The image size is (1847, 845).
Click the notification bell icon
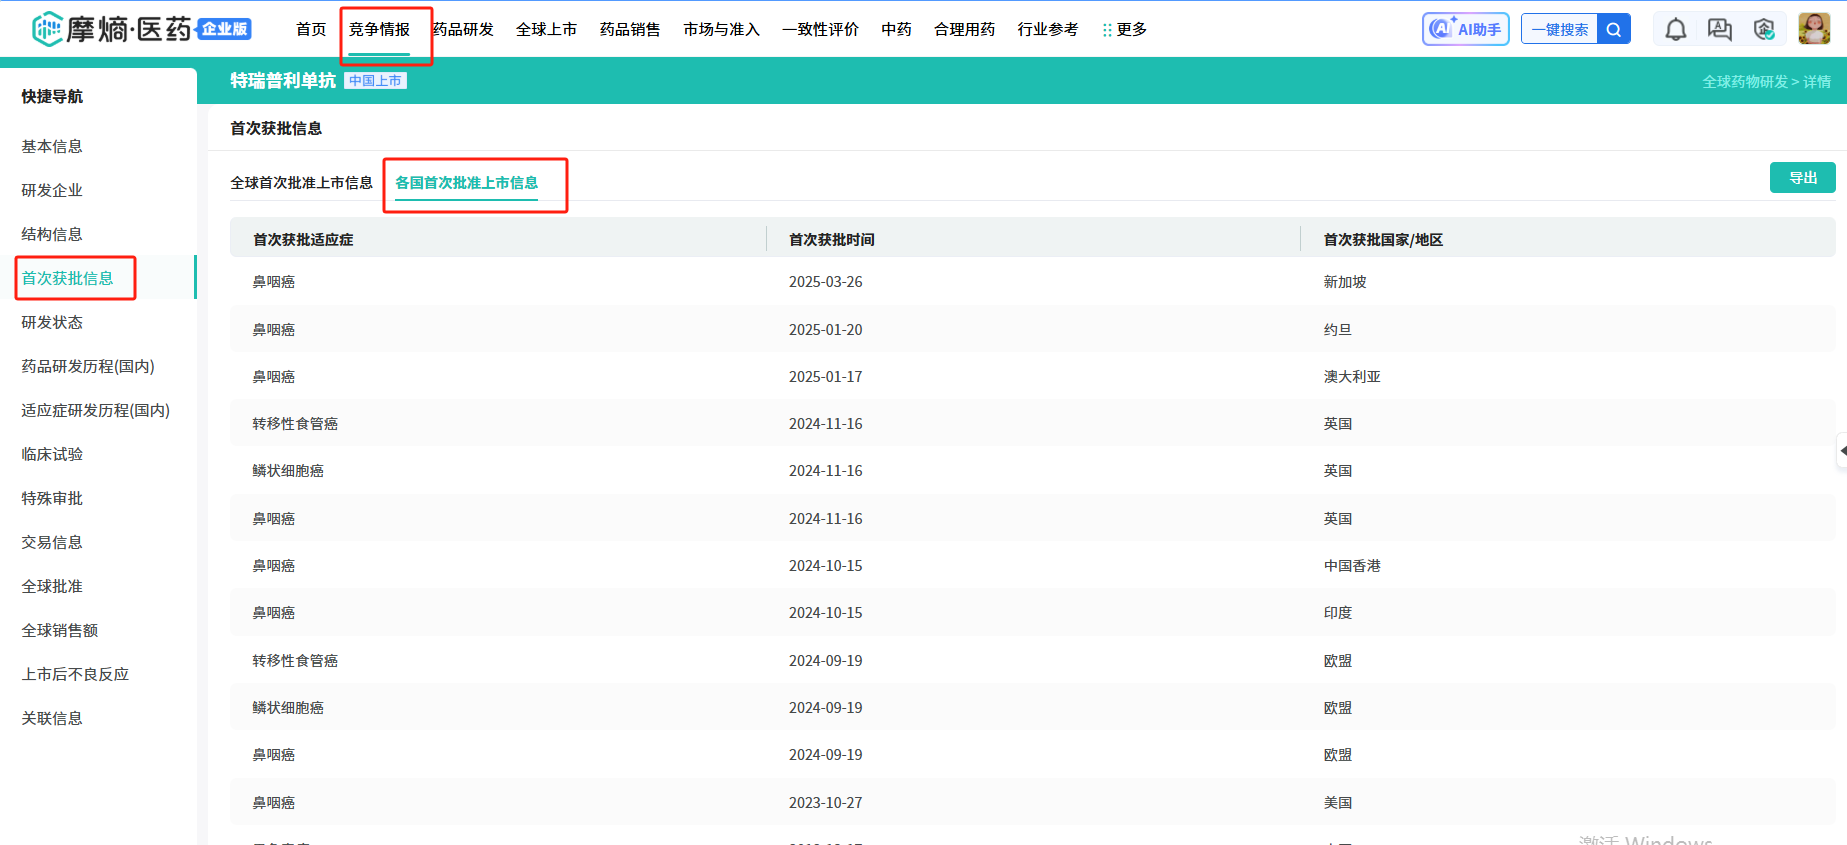(1675, 30)
